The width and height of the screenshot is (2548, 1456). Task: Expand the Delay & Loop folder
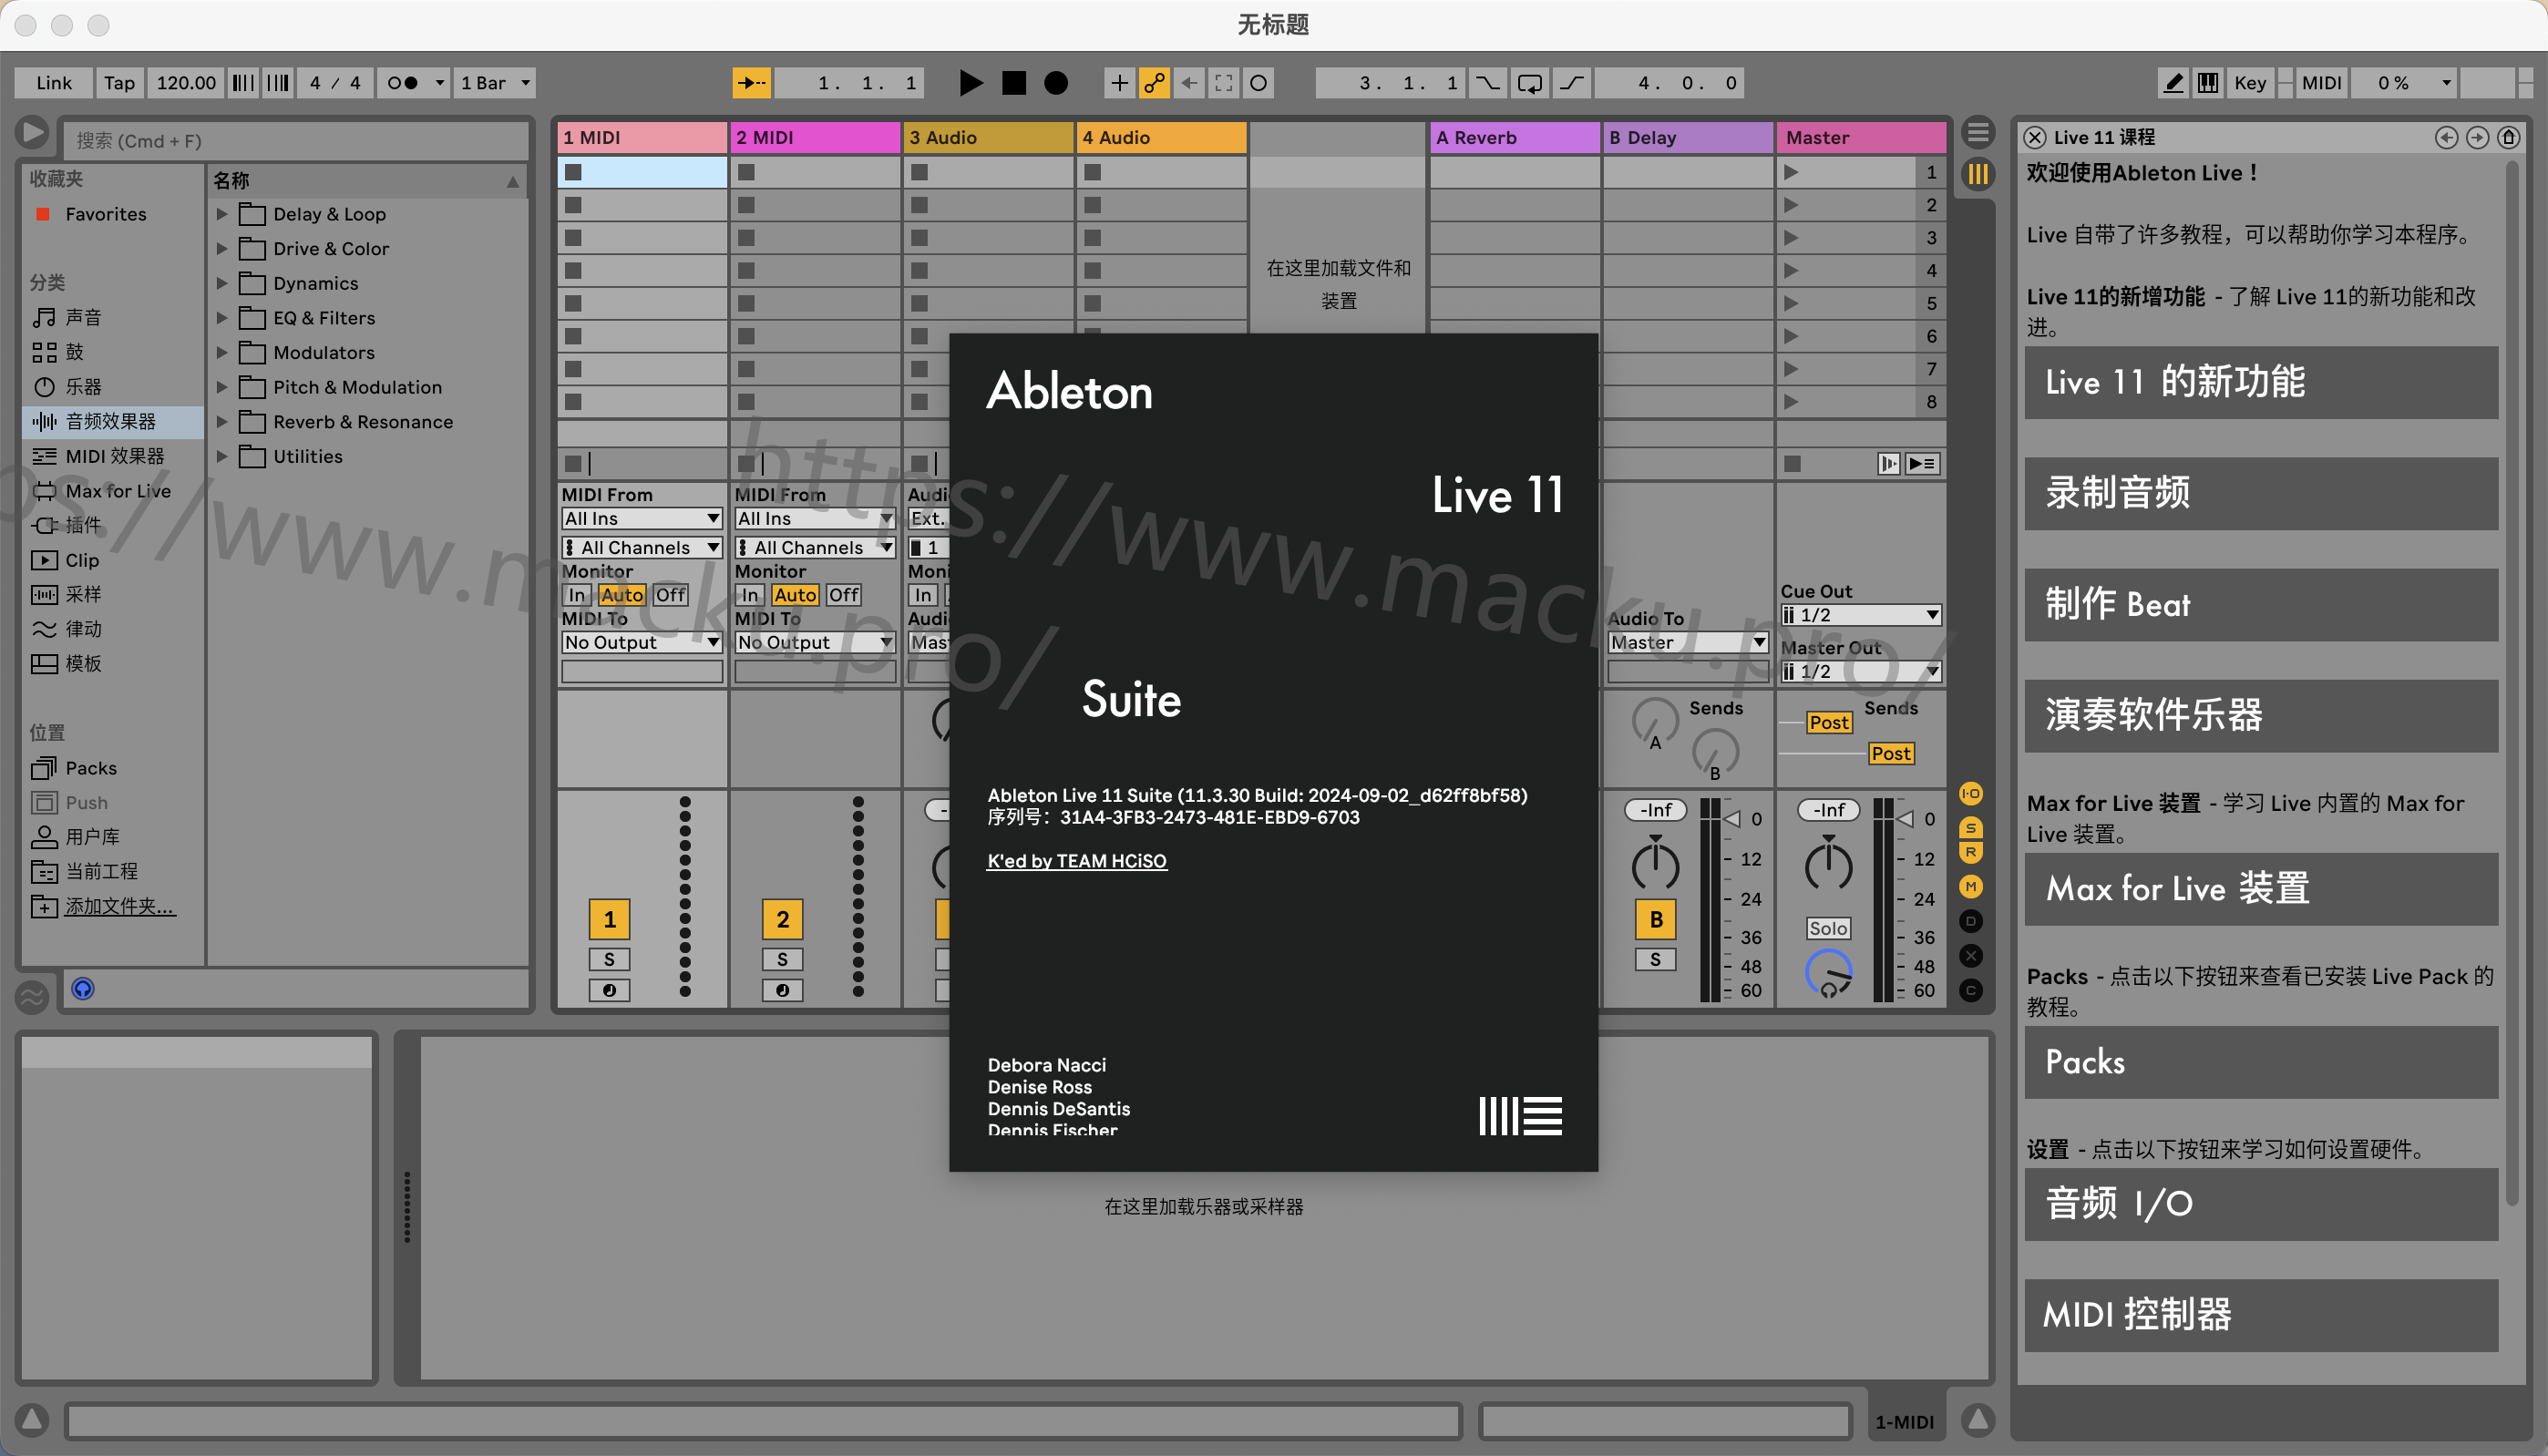point(222,214)
